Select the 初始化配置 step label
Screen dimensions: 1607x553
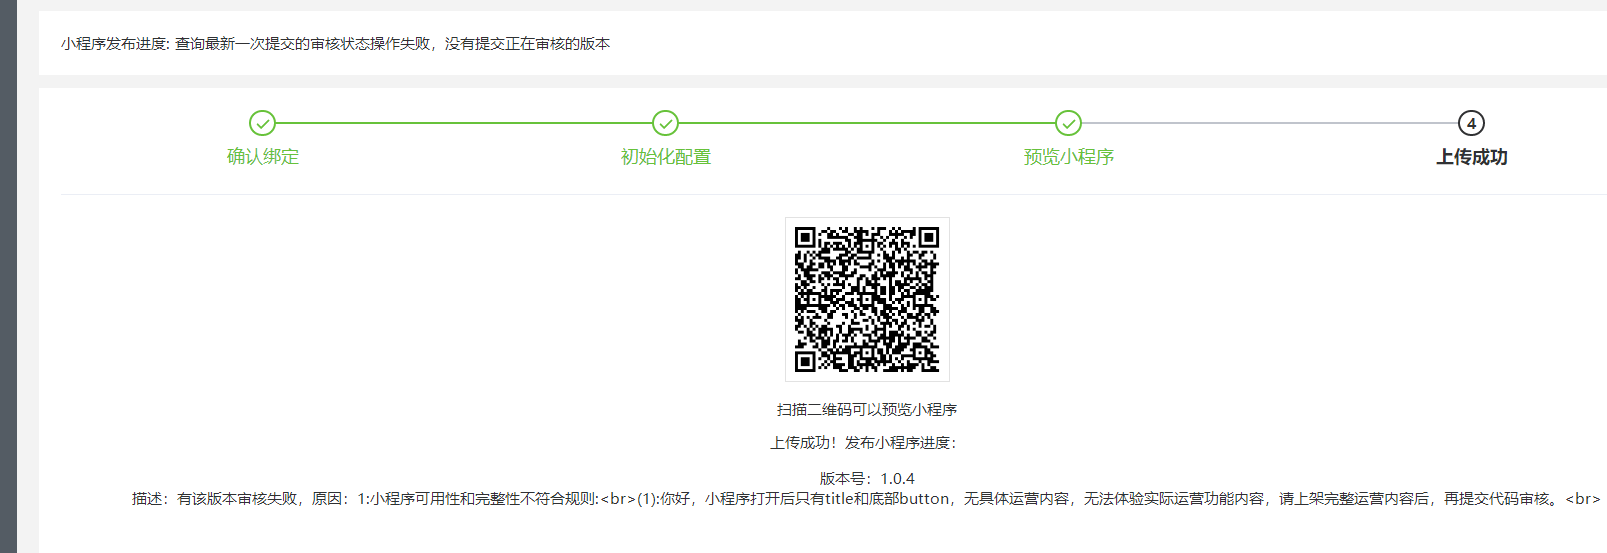[x=666, y=157]
